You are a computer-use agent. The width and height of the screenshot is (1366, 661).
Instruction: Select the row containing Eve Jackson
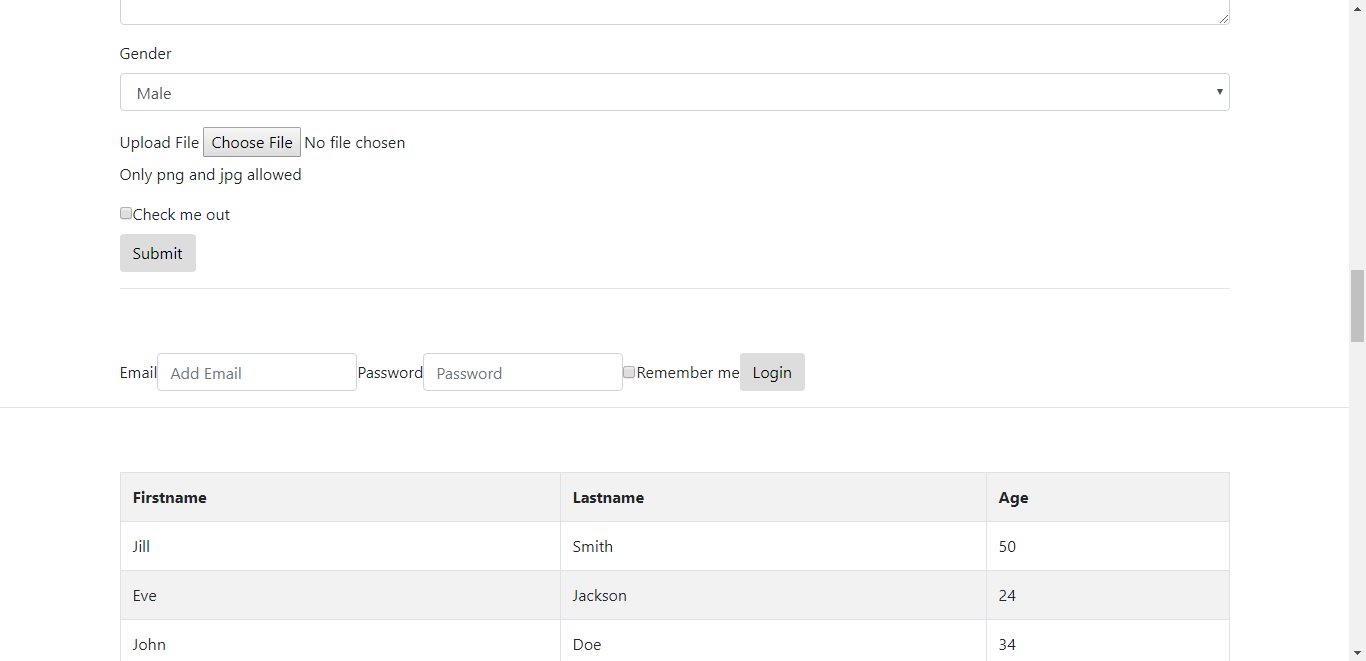point(144,595)
